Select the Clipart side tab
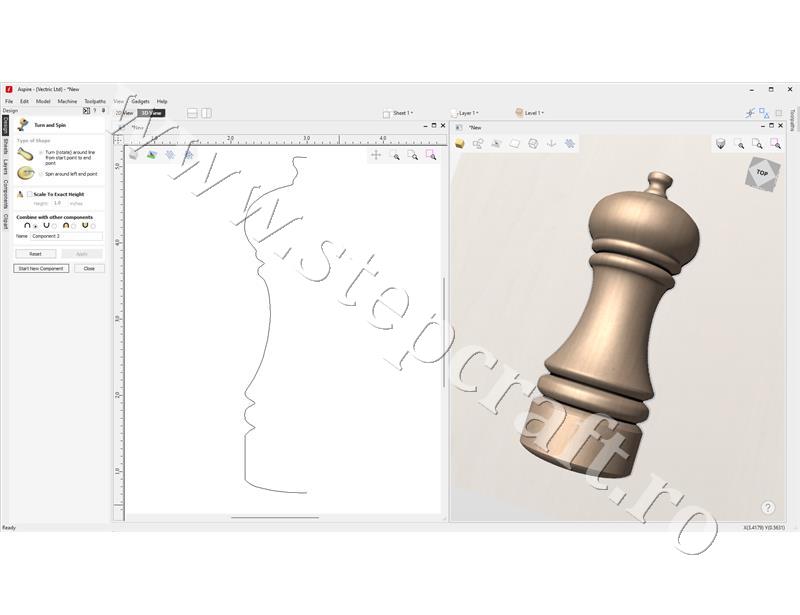 coord(5,221)
